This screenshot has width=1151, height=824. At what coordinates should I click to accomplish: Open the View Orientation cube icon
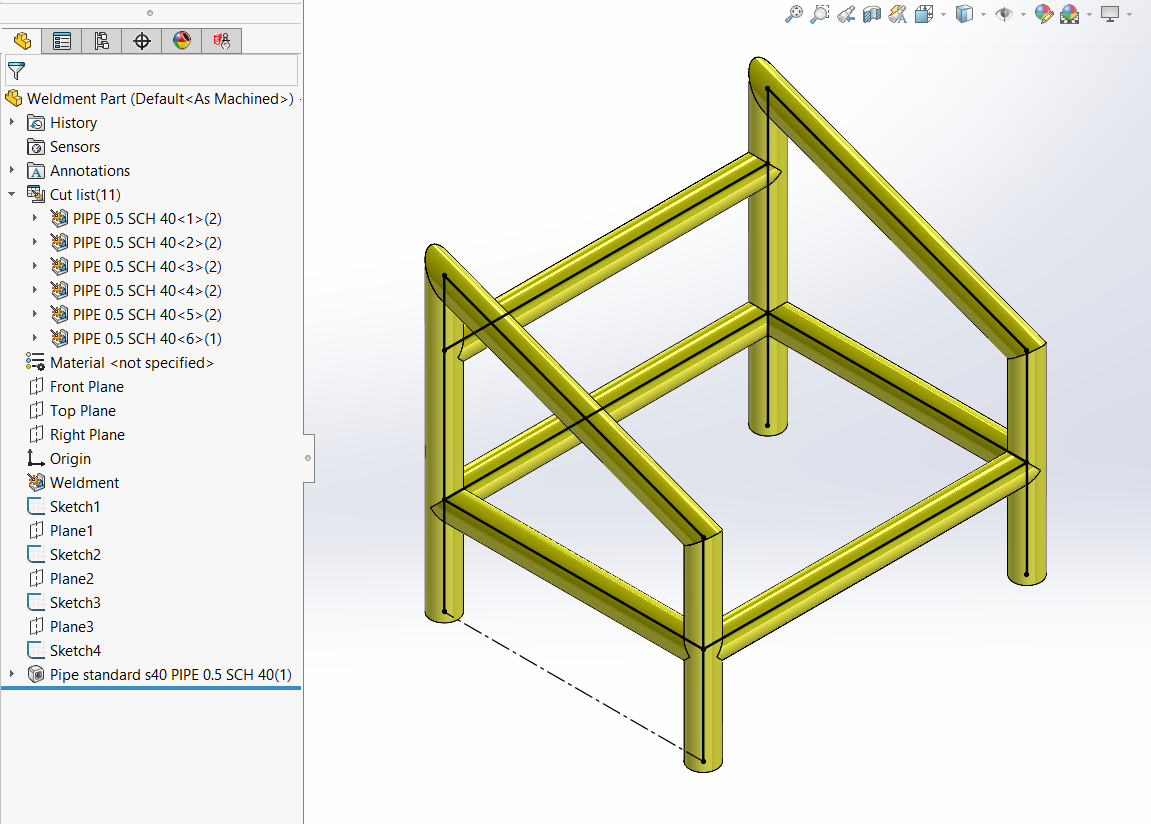[x=923, y=14]
